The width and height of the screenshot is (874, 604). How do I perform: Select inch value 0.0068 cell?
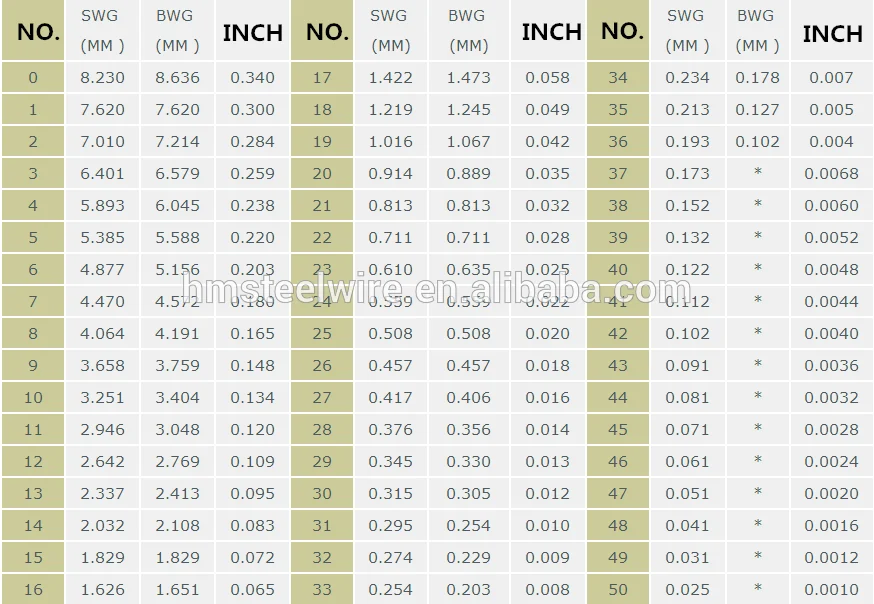point(831,173)
